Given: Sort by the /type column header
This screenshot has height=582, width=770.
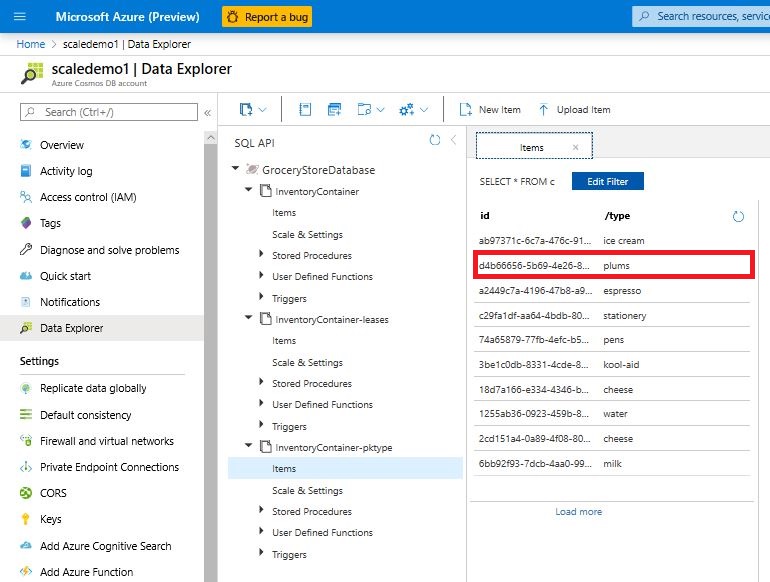Looking at the screenshot, I should pos(618,216).
